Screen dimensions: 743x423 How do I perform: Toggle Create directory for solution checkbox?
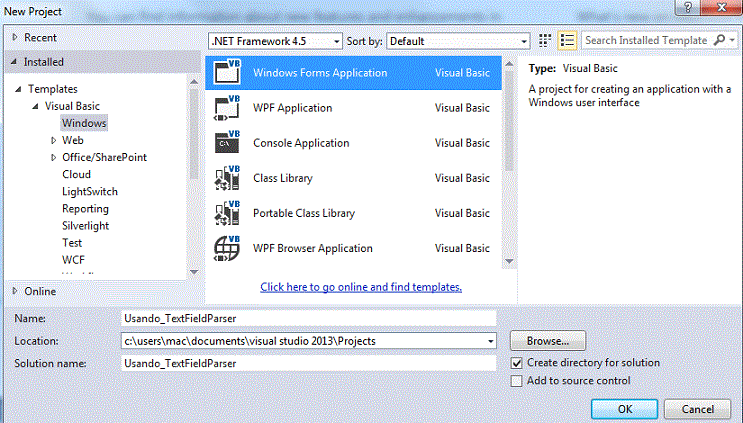[x=516, y=363]
